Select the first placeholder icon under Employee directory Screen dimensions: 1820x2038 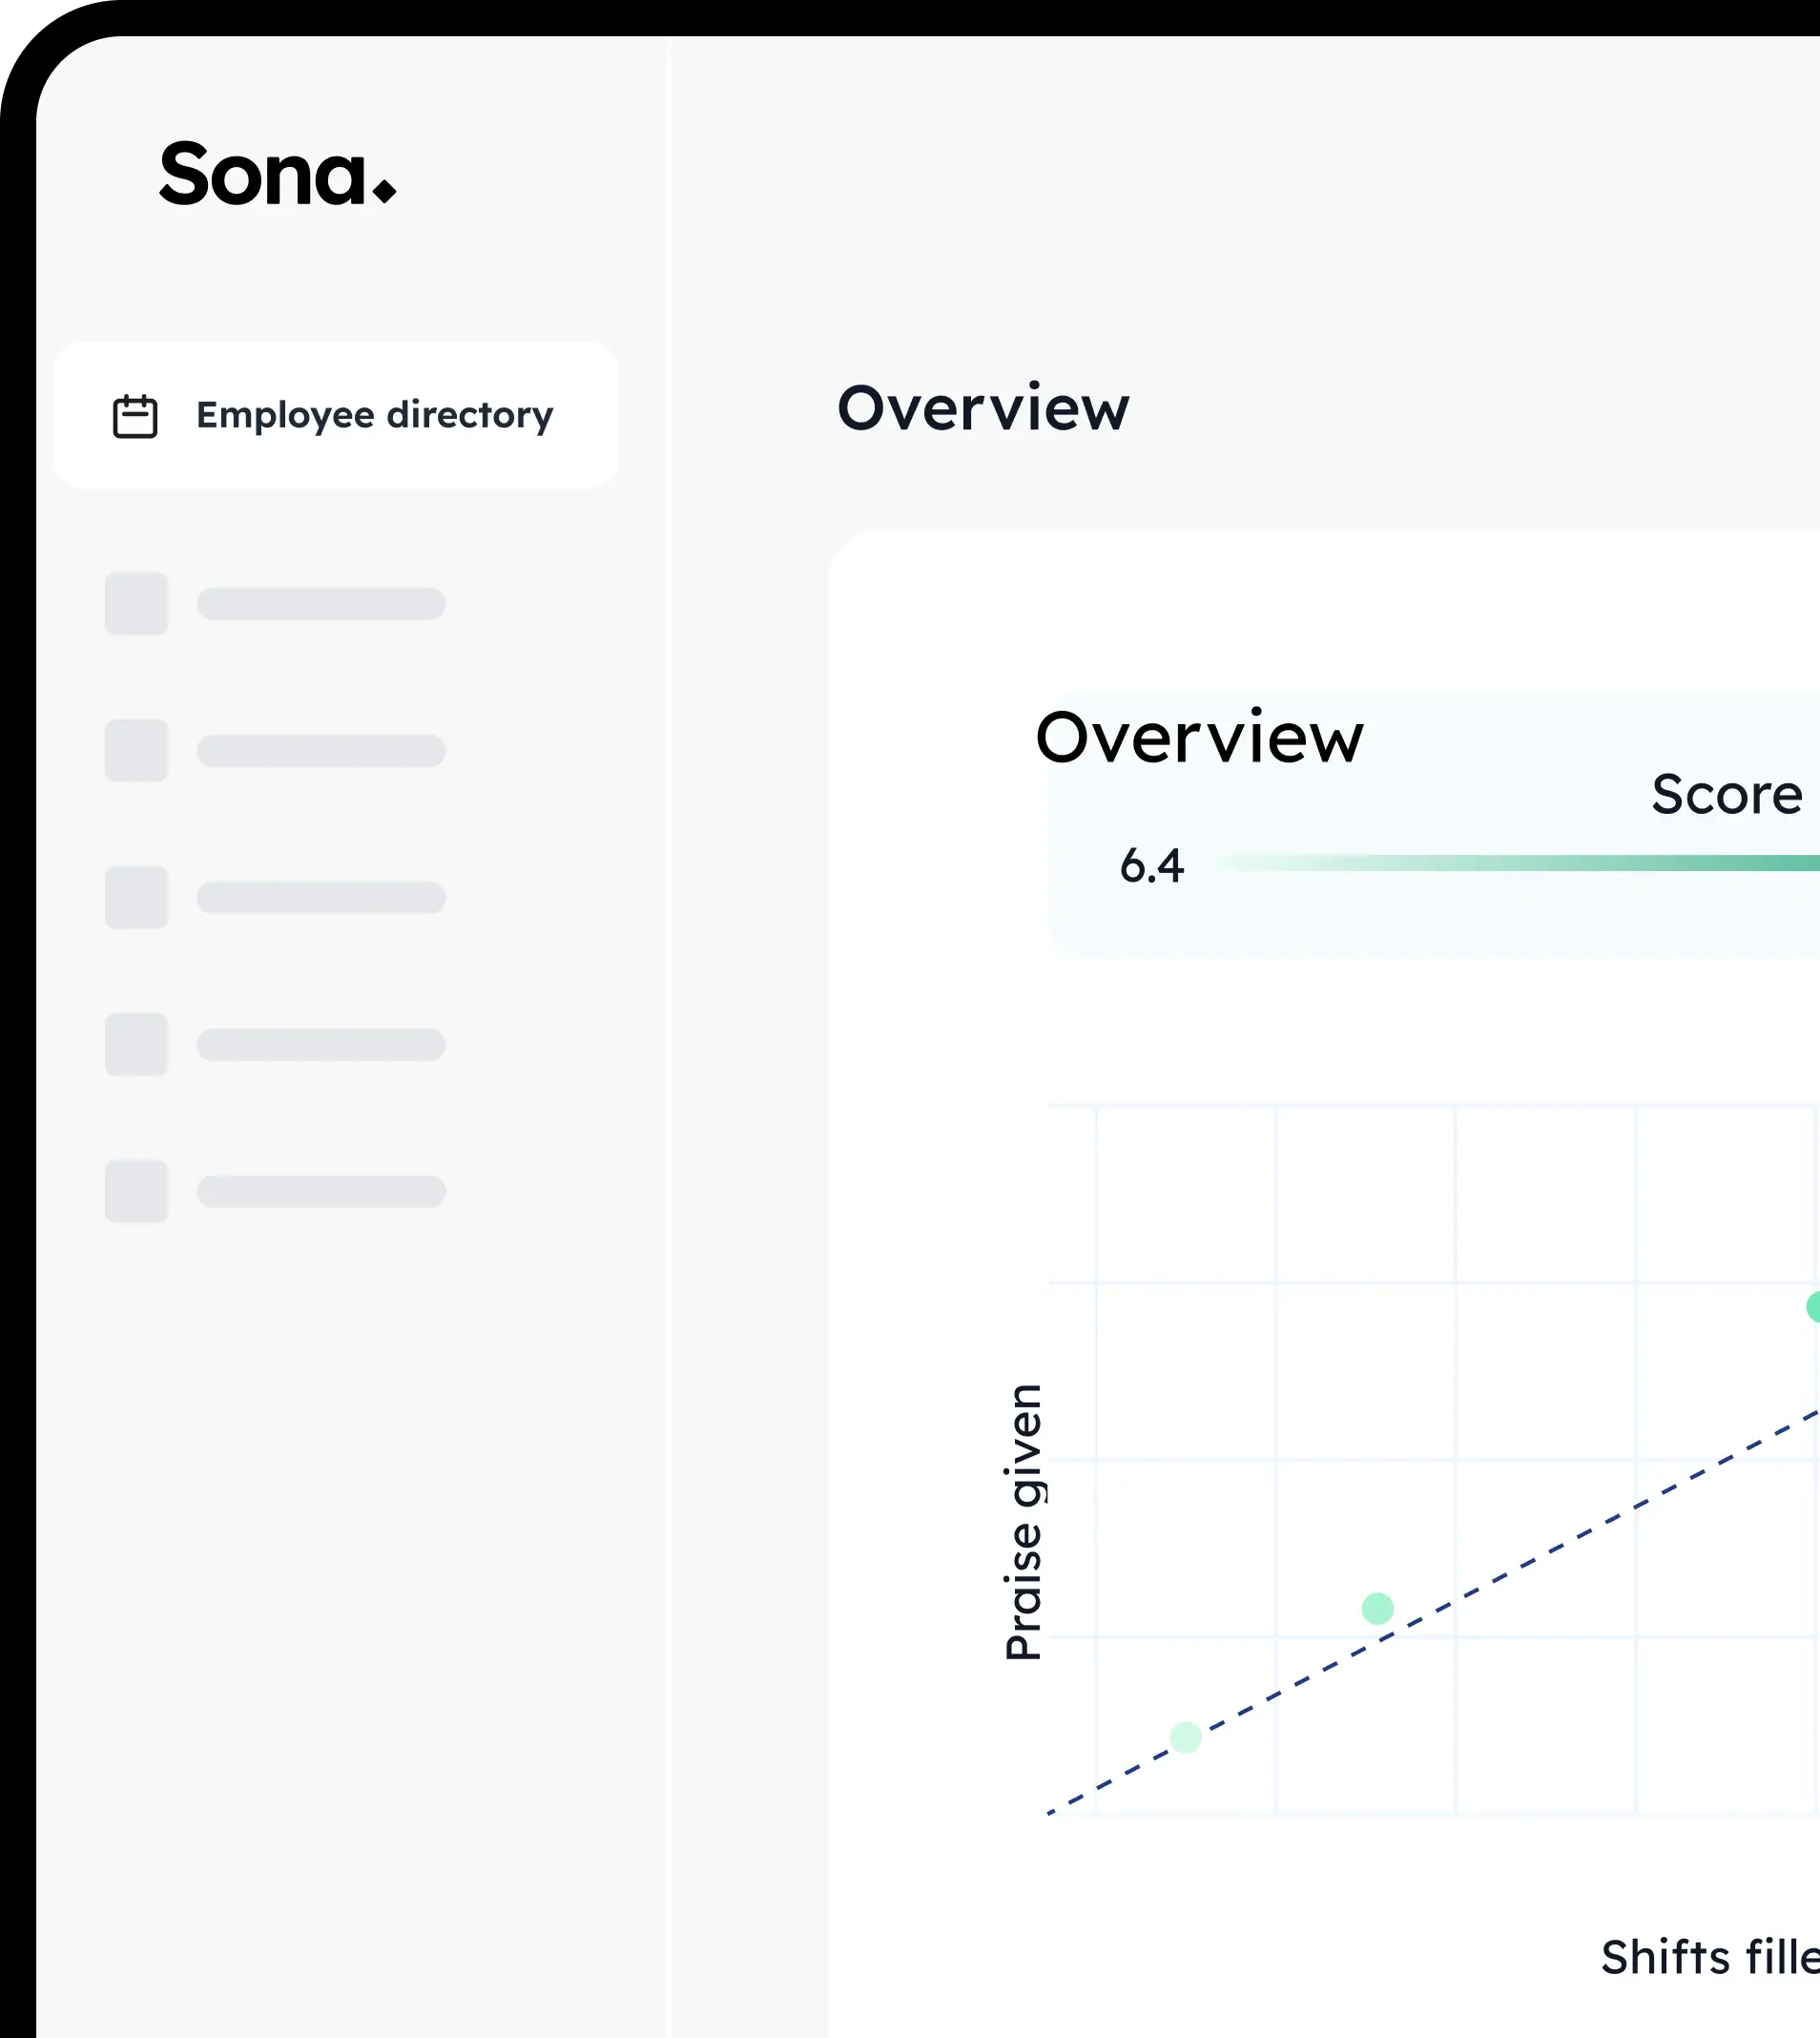(136, 603)
